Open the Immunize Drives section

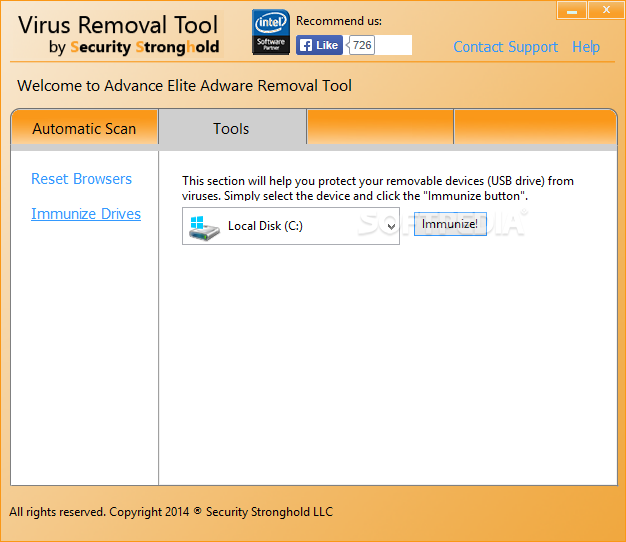86,214
